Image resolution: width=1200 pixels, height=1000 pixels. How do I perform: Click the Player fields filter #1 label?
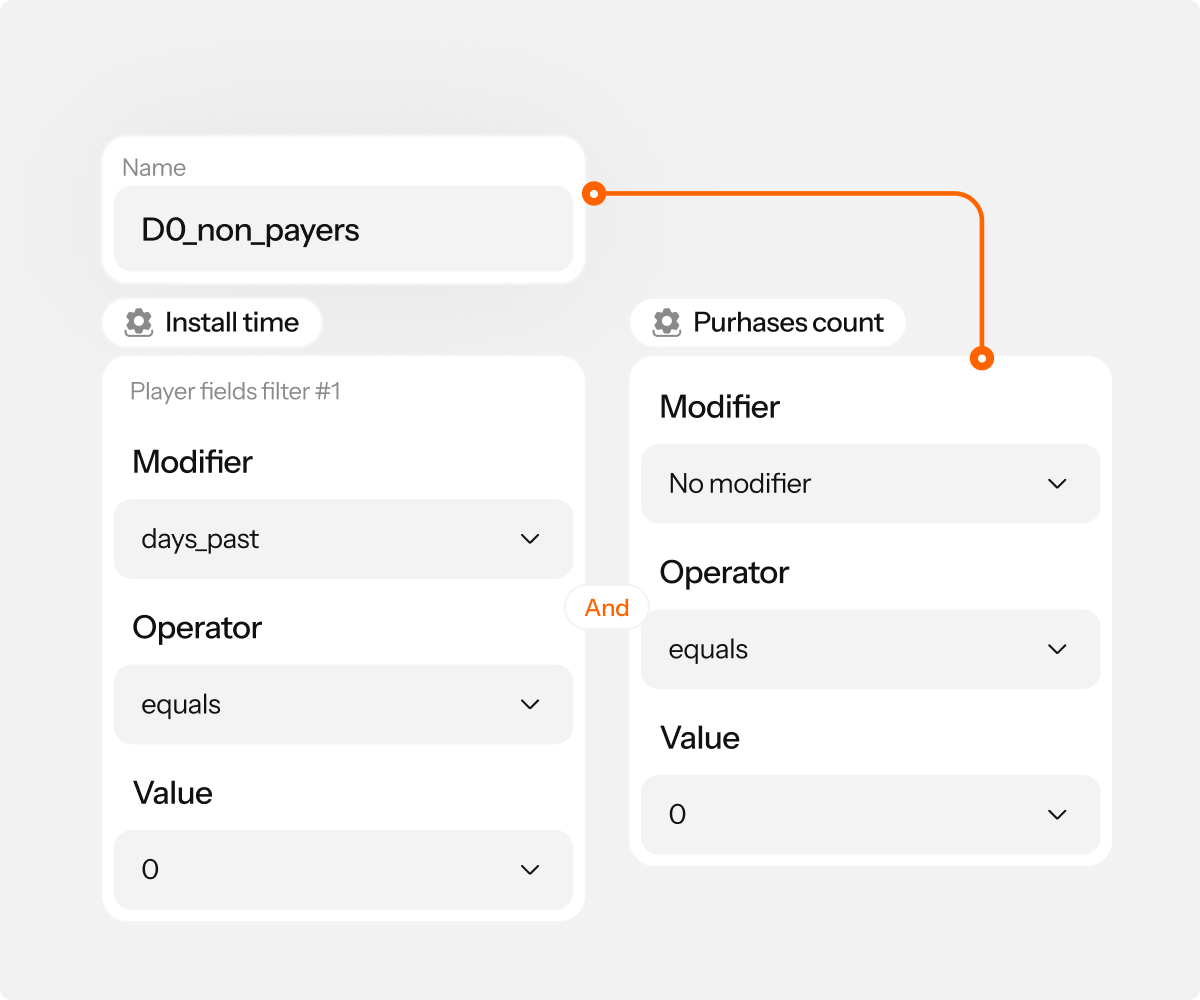[236, 391]
